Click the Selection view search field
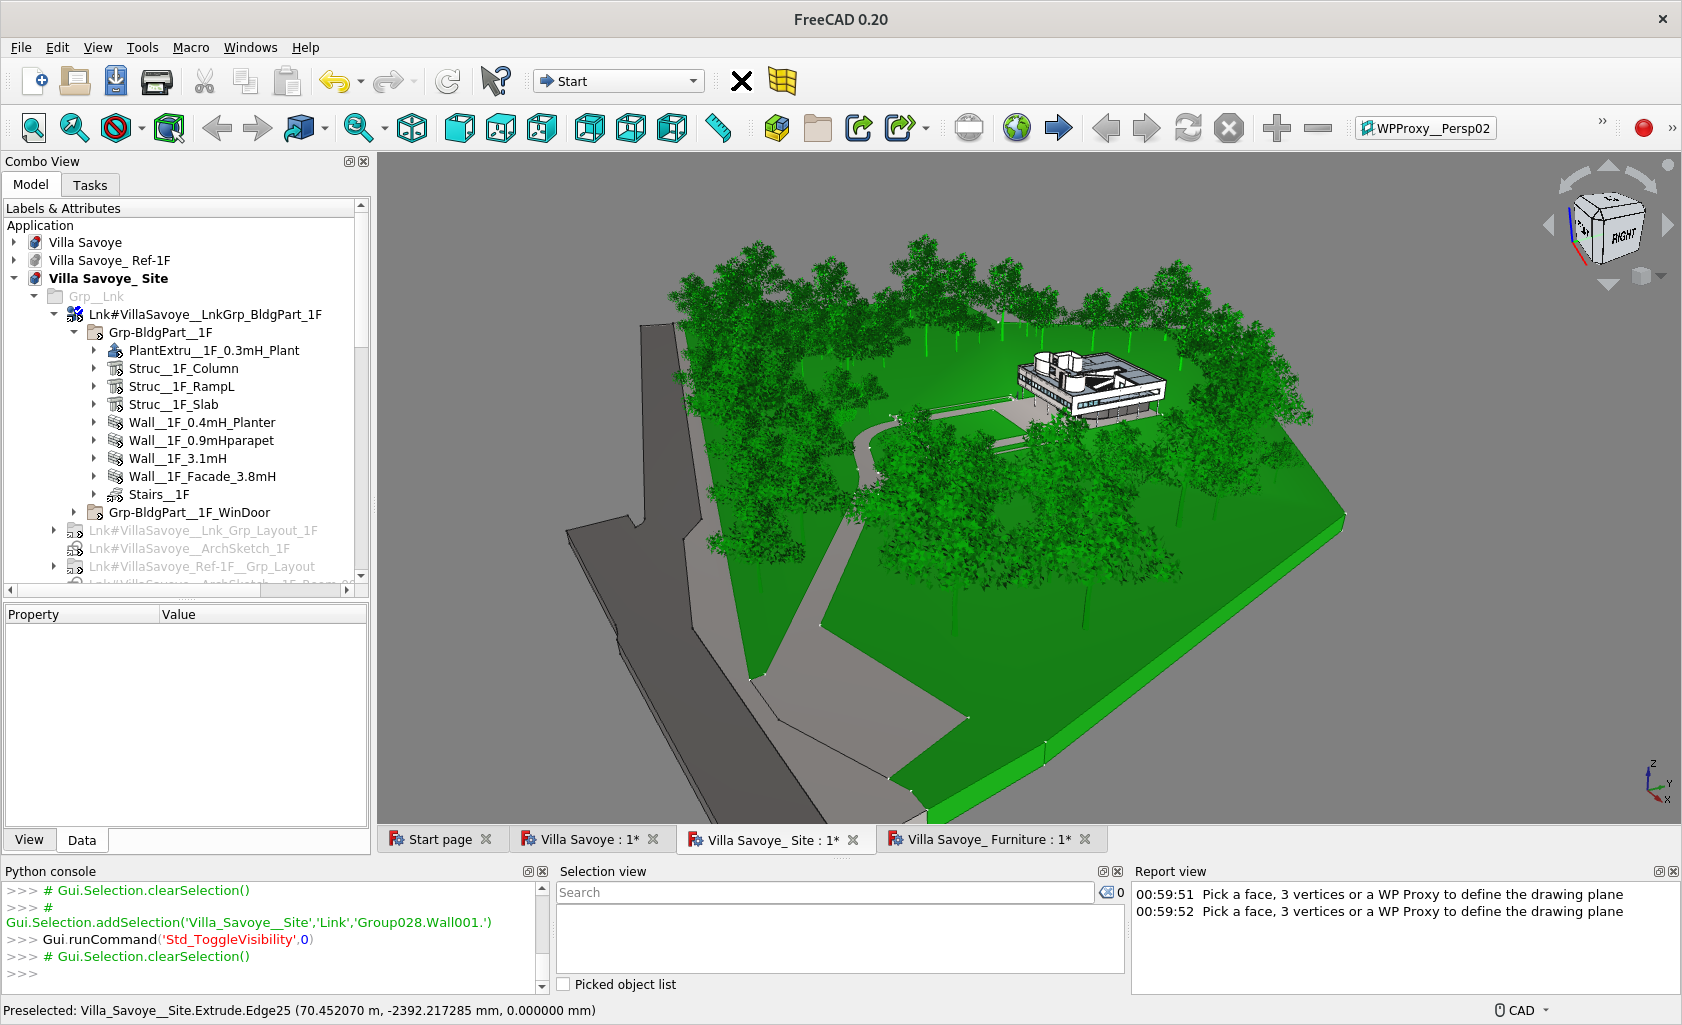1682x1025 pixels. [825, 892]
